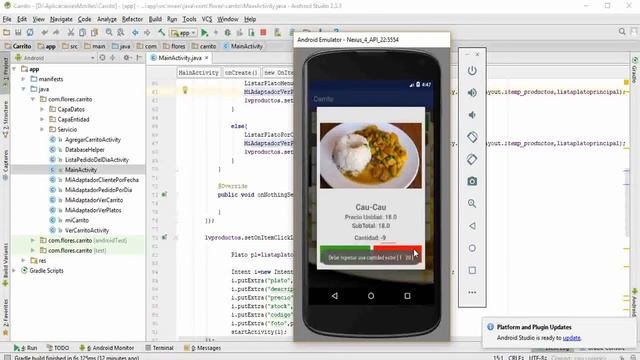Rotate emulator right

click(x=472, y=159)
